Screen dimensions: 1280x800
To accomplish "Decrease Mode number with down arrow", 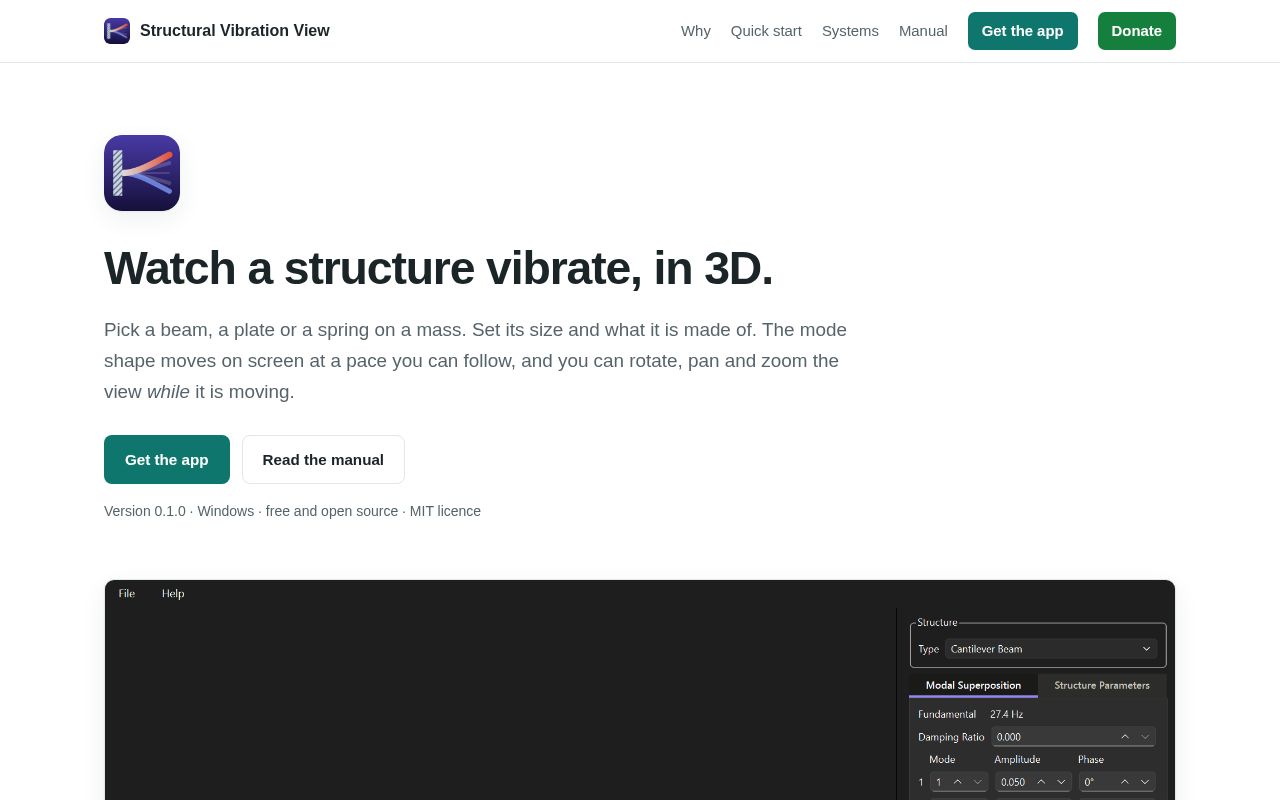I will 978,782.
